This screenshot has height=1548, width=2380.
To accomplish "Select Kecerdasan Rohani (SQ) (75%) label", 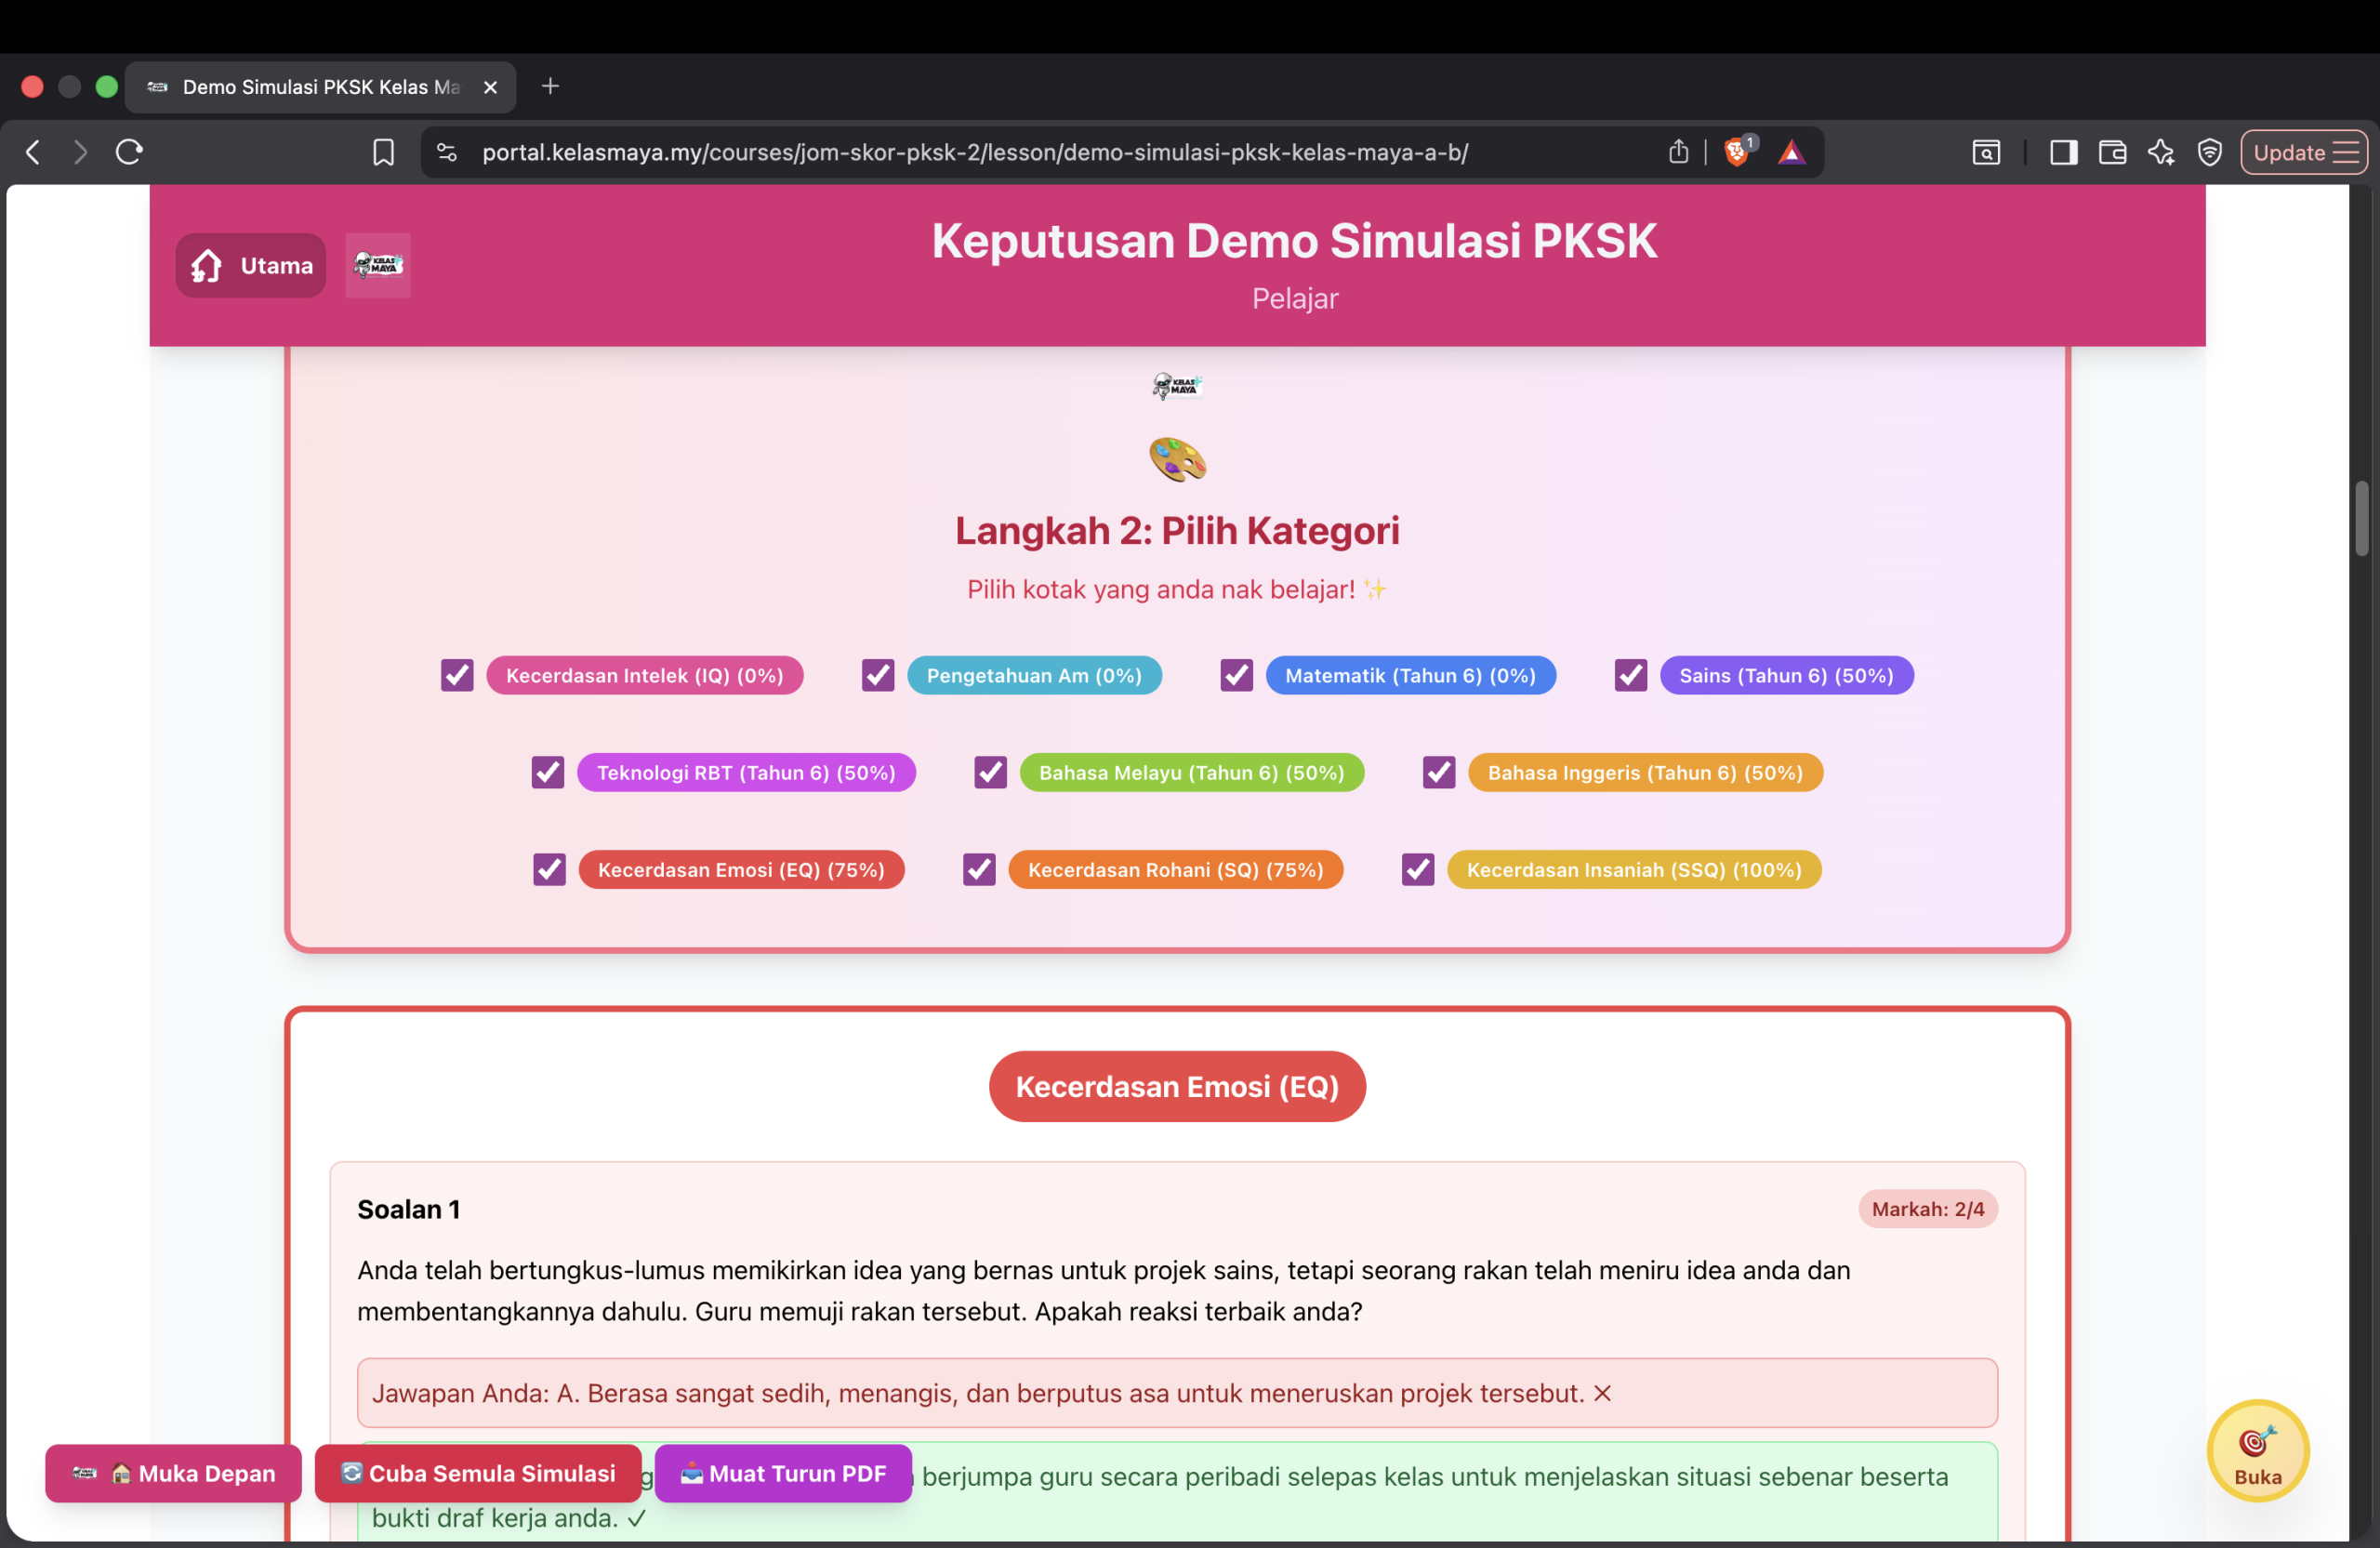I will tap(1175, 869).
